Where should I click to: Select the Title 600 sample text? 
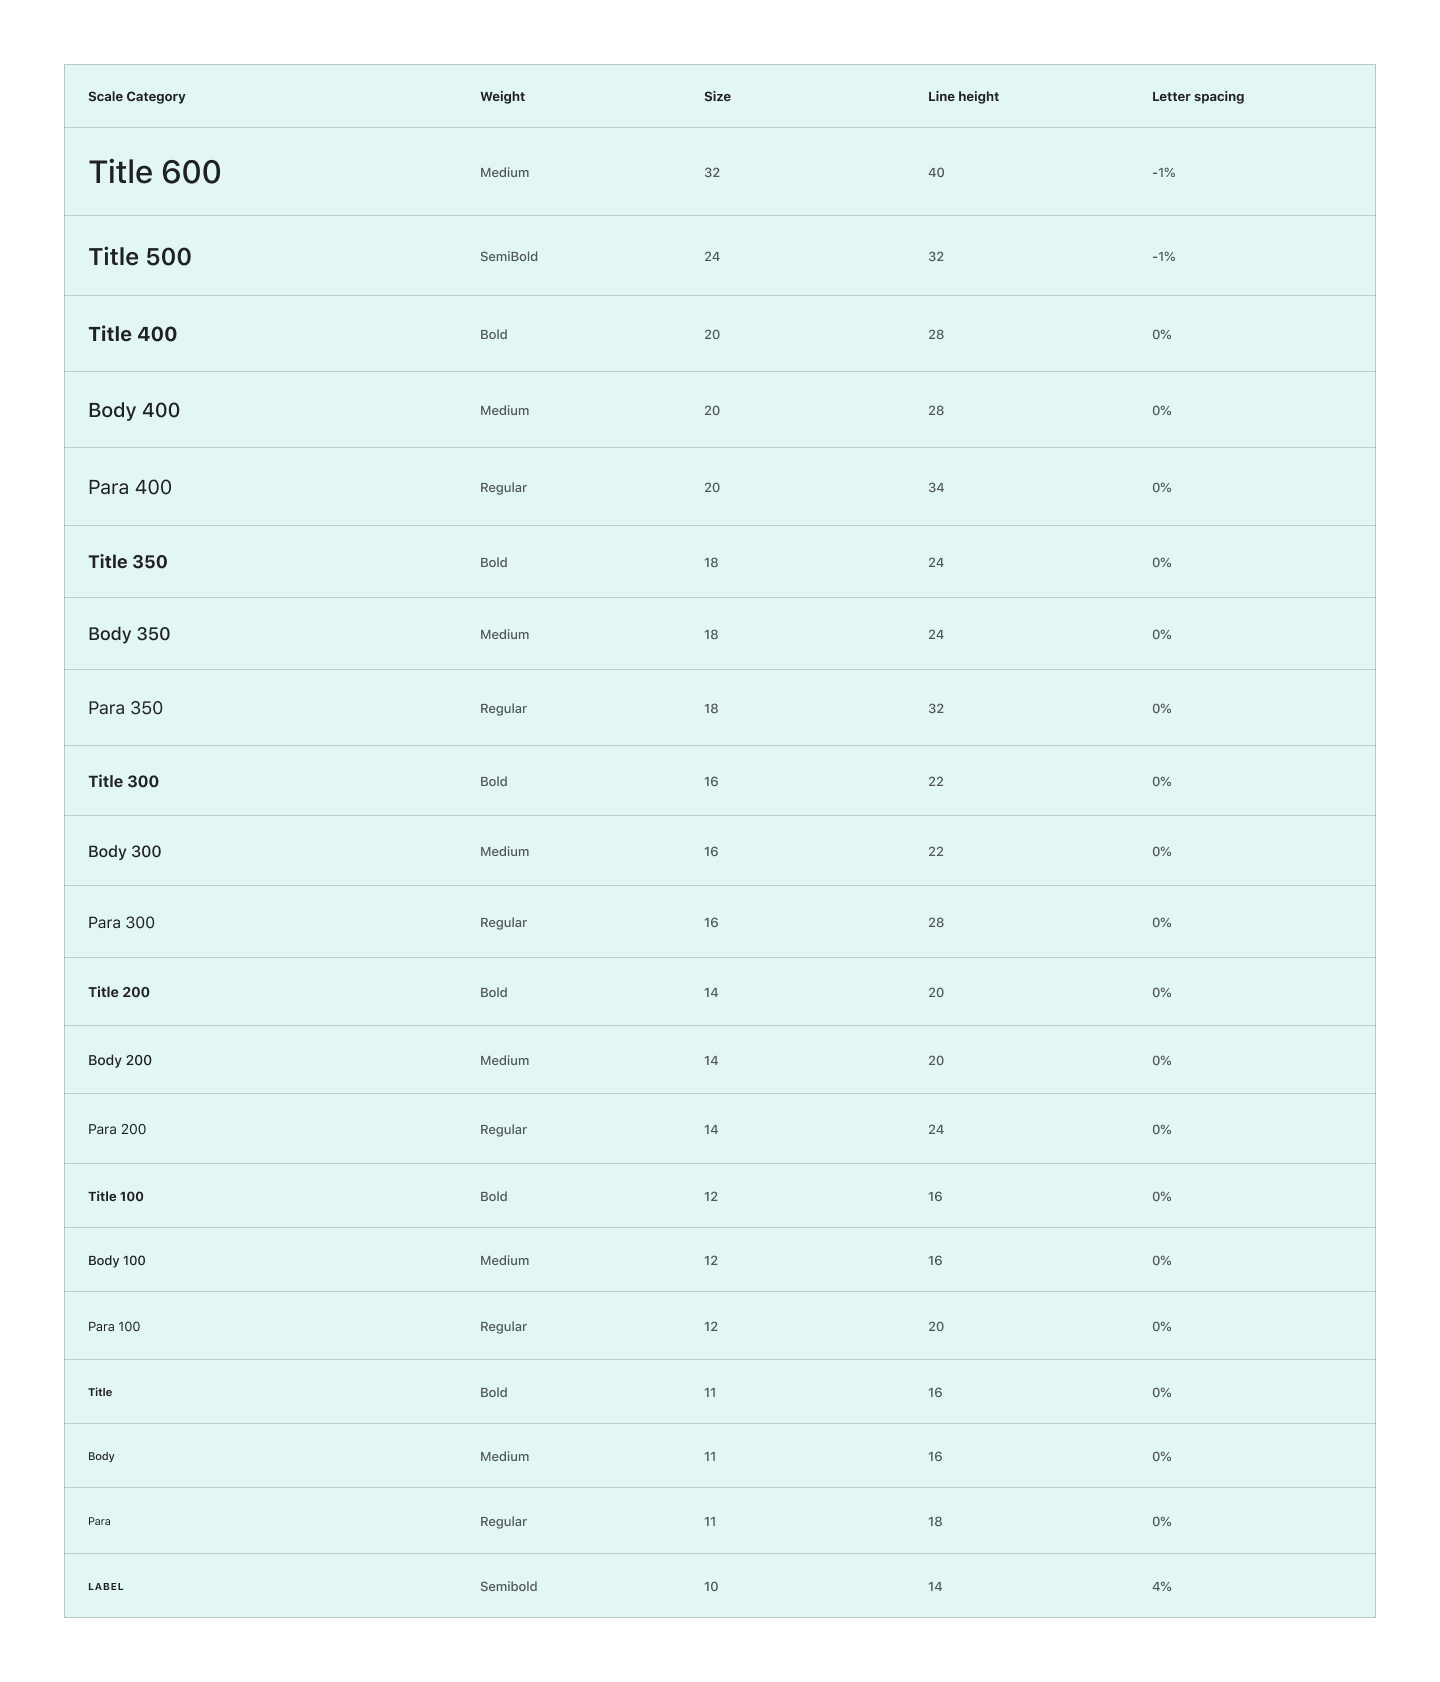tap(155, 172)
